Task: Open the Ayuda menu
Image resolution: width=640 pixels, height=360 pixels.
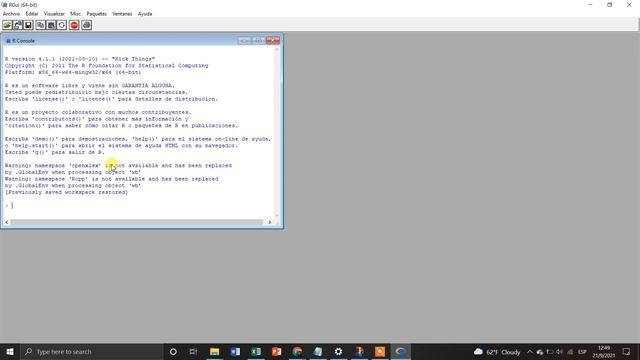Action: (145, 14)
